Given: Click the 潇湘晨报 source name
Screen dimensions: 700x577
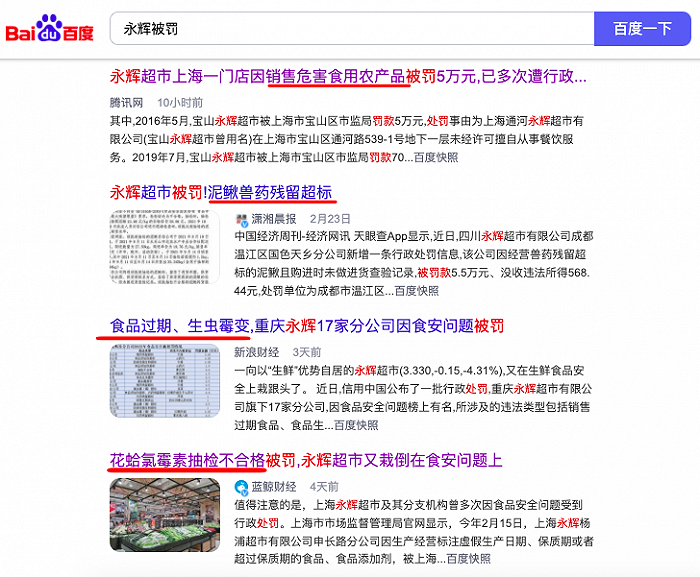Looking at the screenshot, I should (x=274, y=219).
